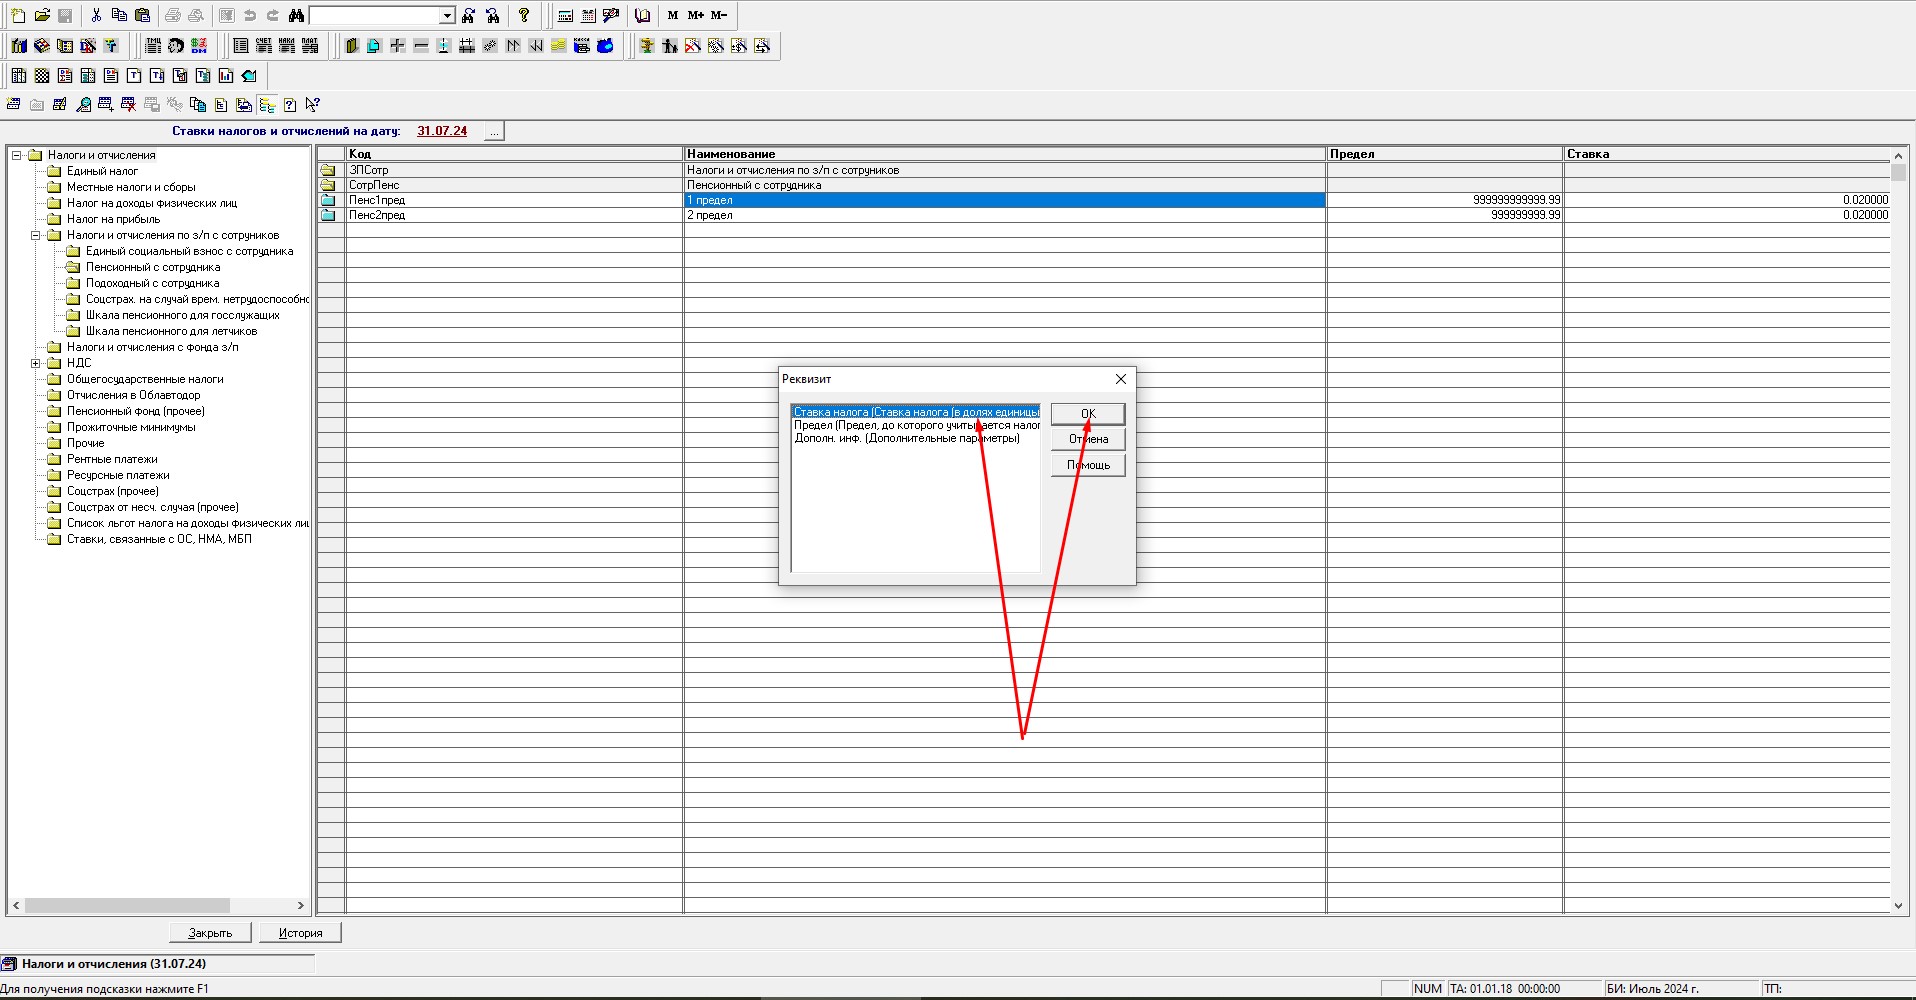
Task: Select Местные налоги и сборы folder
Action: 131,187
